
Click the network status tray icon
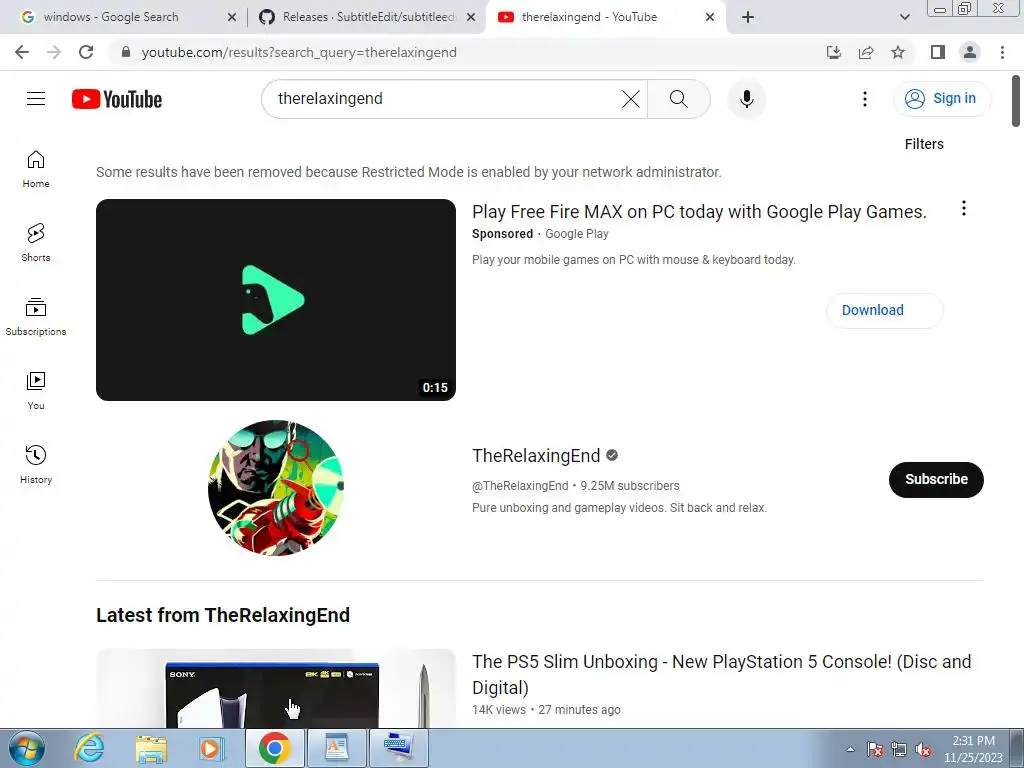(899, 749)
